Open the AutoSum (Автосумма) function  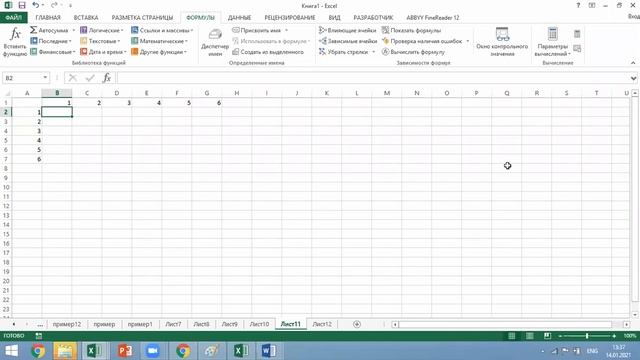tap(53, 30)
